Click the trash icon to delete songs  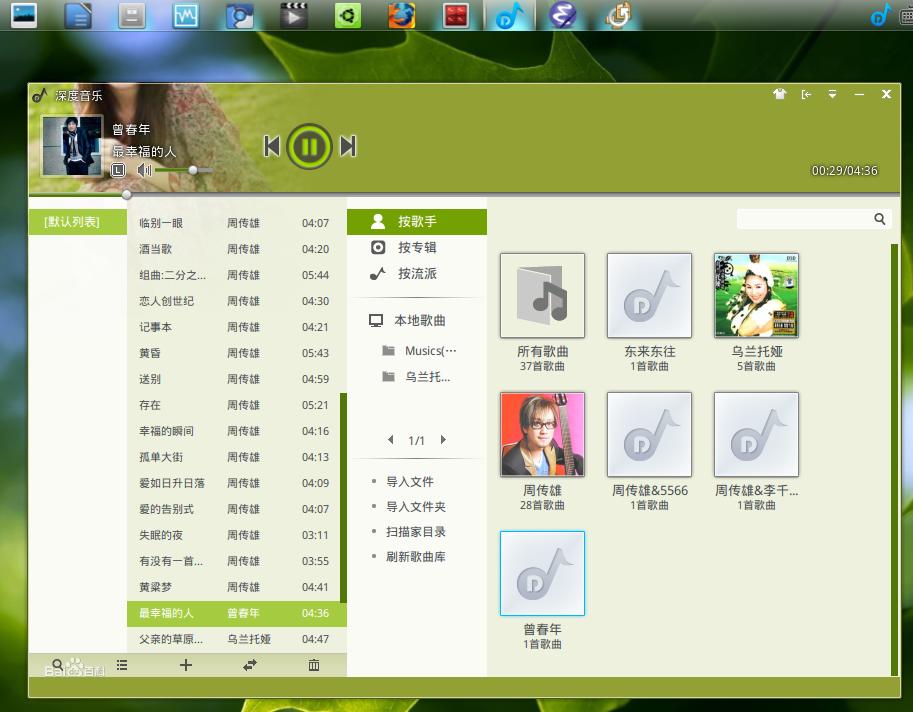(x=314, y=665)
